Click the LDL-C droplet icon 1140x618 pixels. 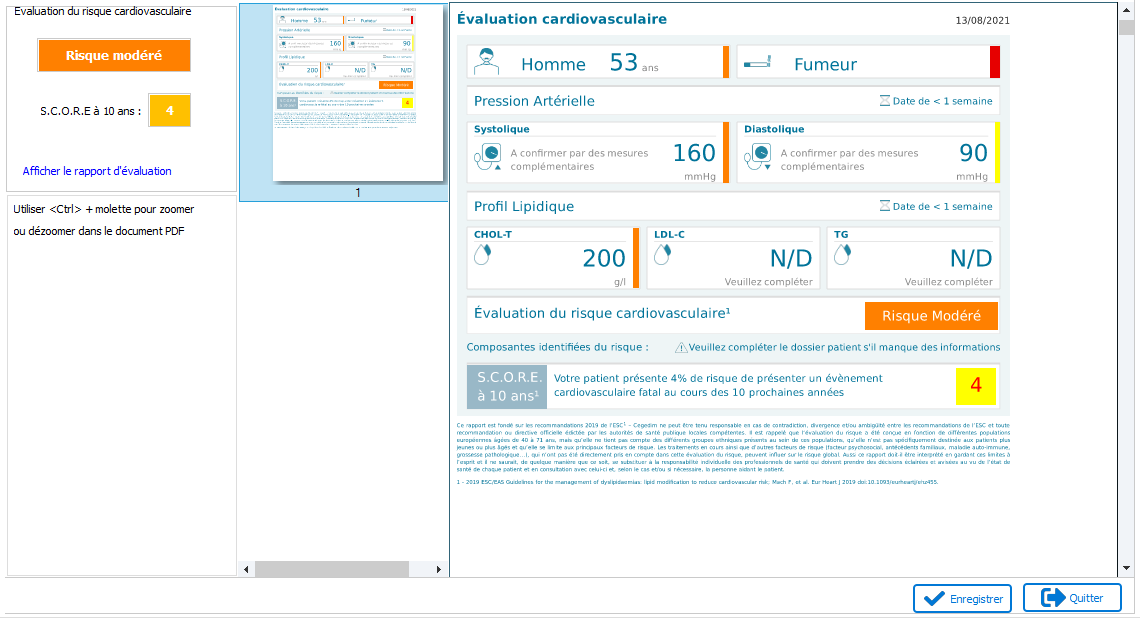point(662,255)
